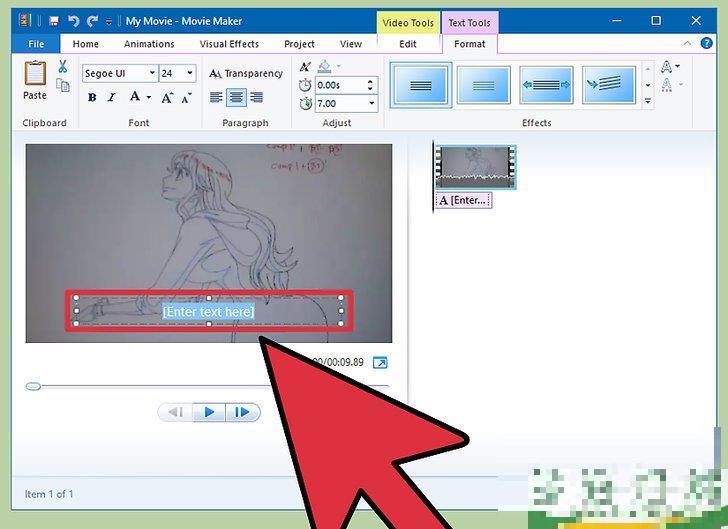Click the Cut scissors icon
Image resolution: width=728 pixels, height=529 pixels.
pos(62,67)
